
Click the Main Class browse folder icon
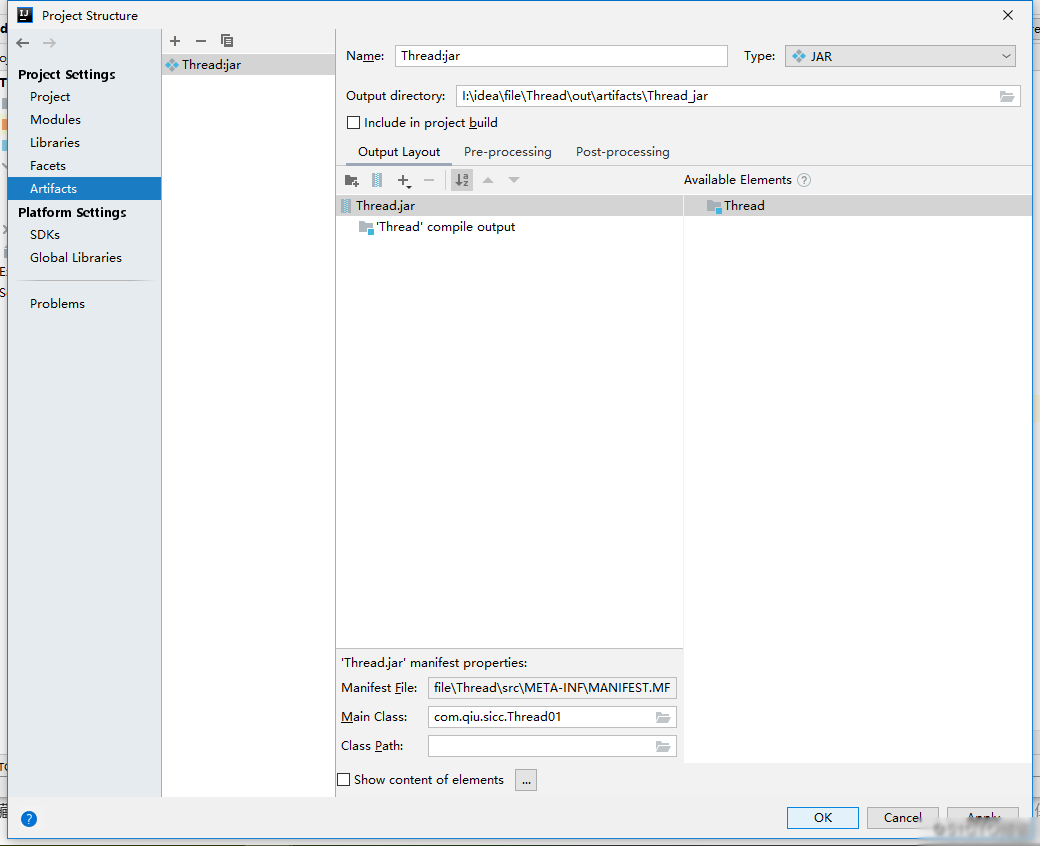(663, 717)
